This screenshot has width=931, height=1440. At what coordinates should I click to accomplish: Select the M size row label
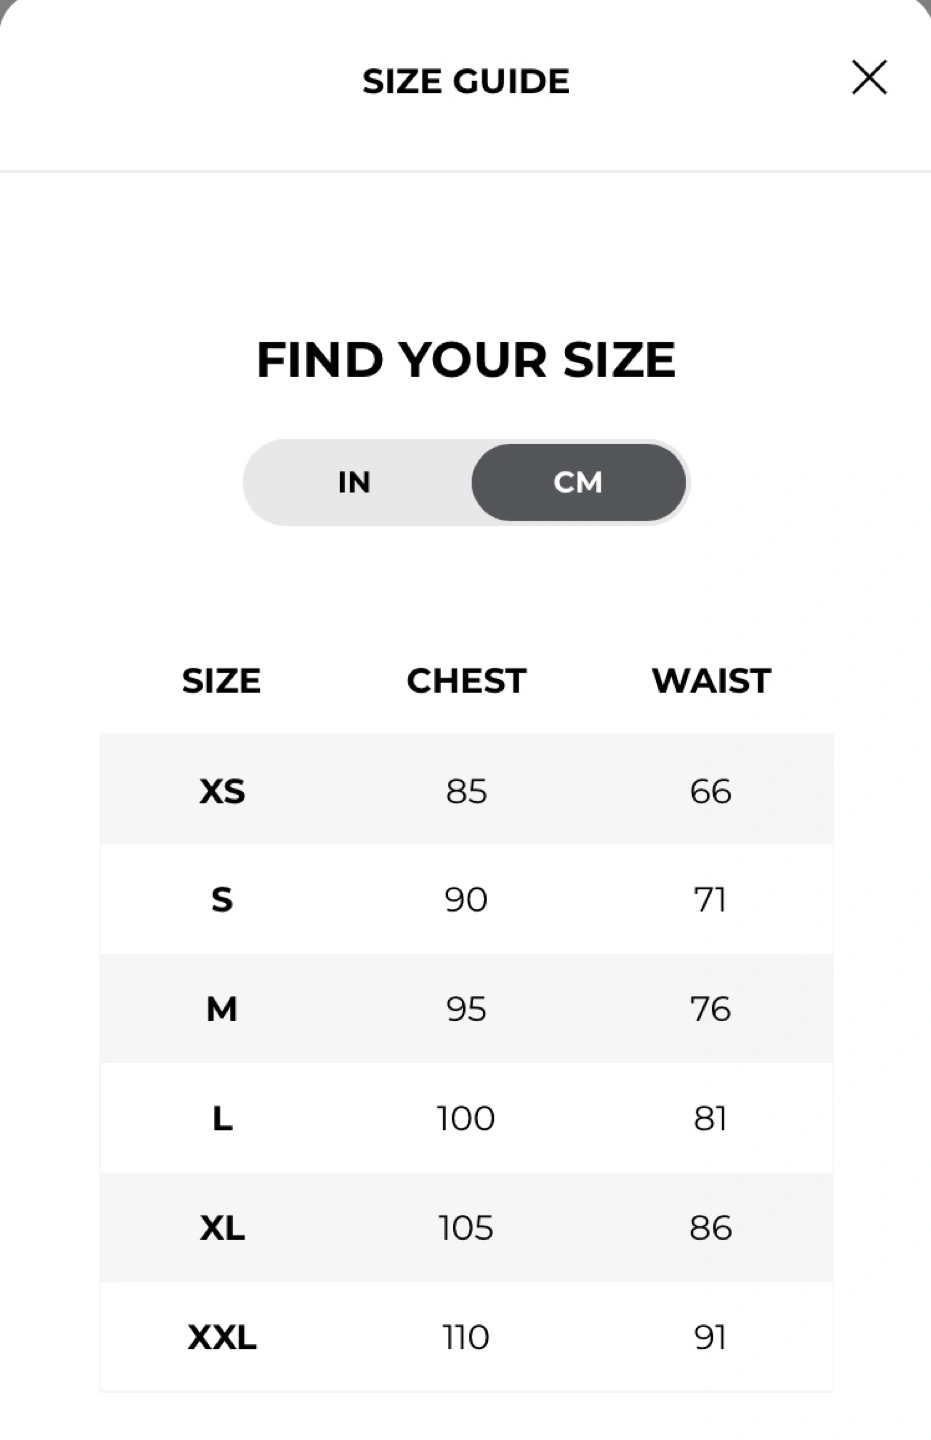click(x=222, y=1009)
